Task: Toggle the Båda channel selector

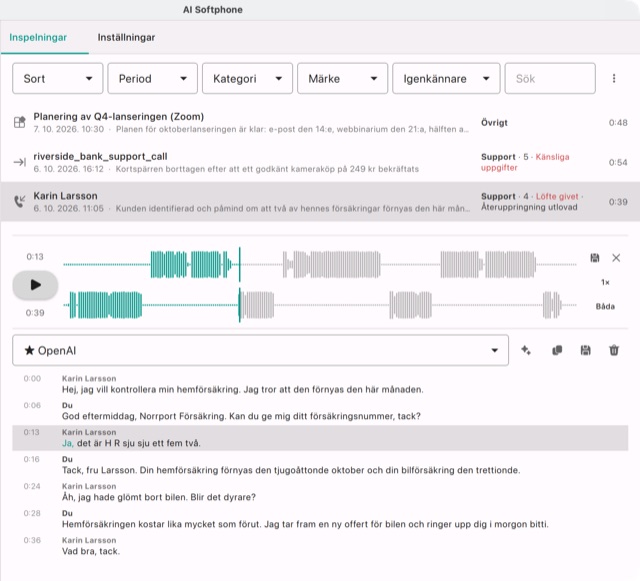Action: pos(605,306)
